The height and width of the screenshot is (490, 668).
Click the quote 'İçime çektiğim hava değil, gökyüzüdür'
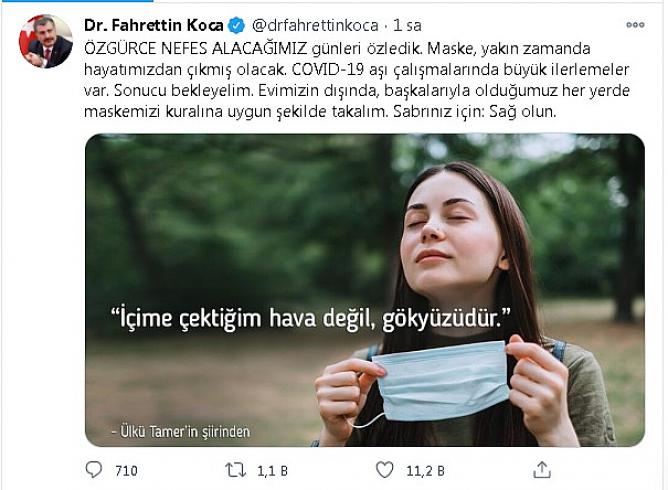tap(311, 318)
